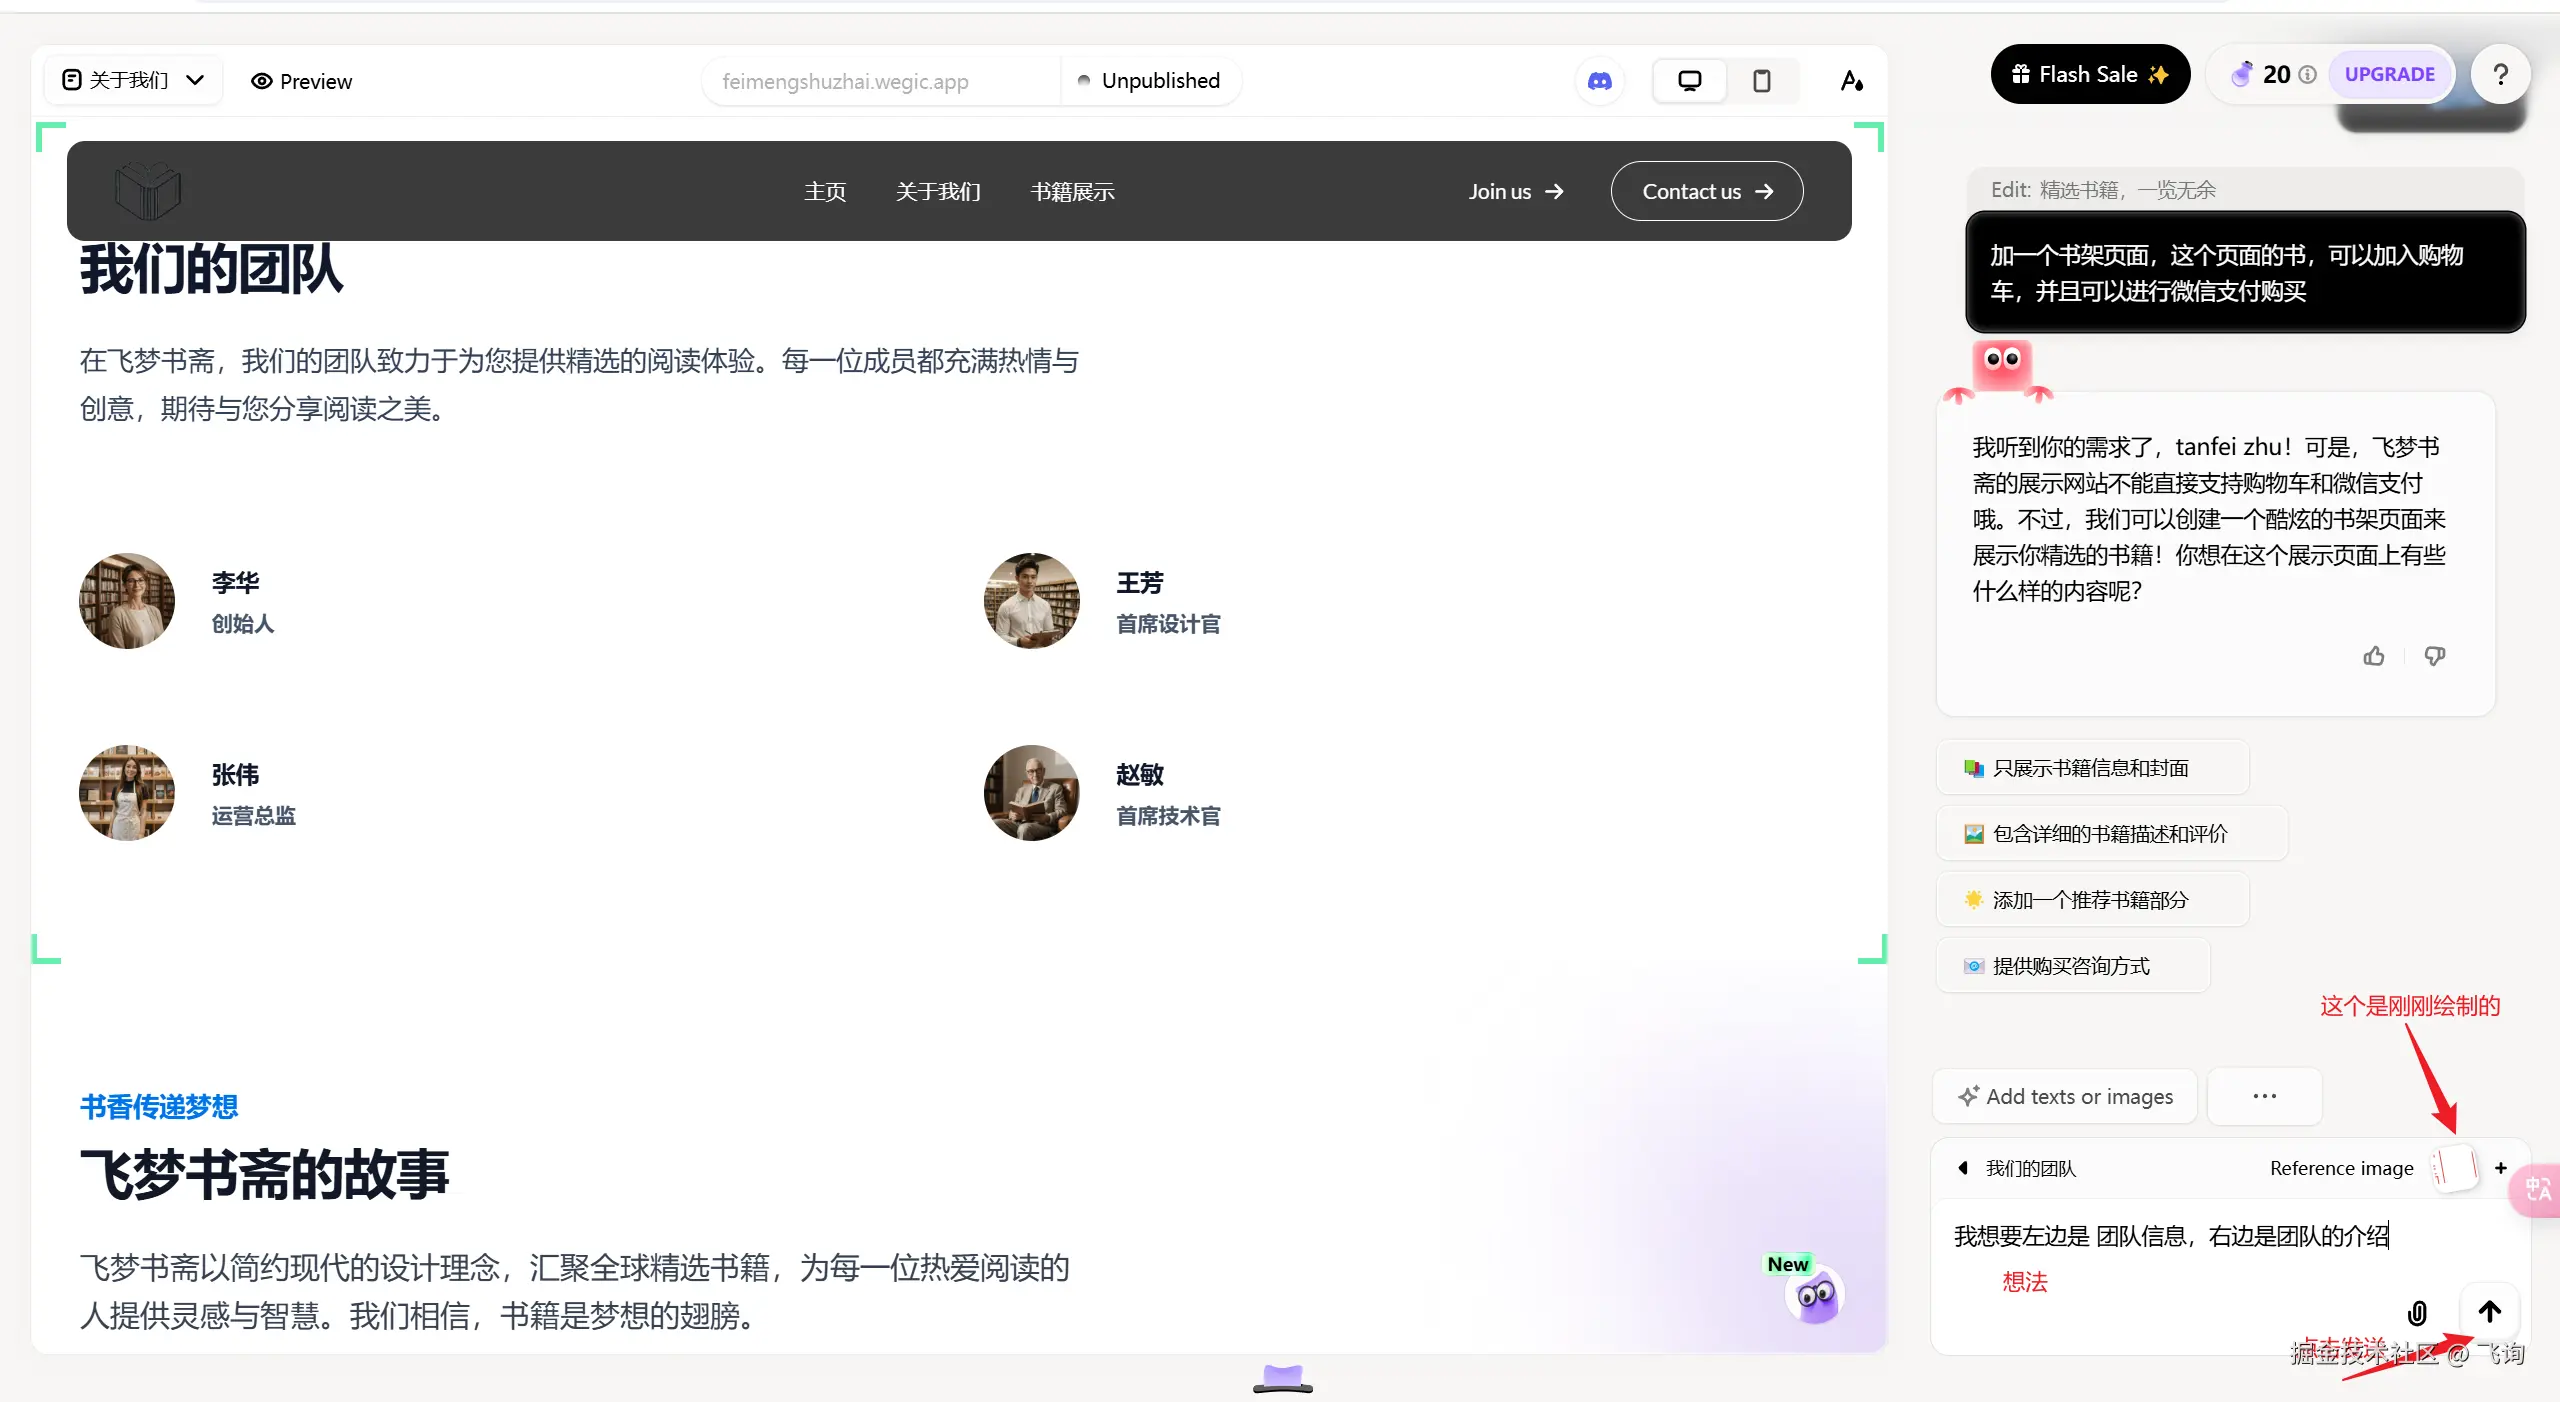Collapse the 我们的团队 section selector arrow

pos(1963,1168)
